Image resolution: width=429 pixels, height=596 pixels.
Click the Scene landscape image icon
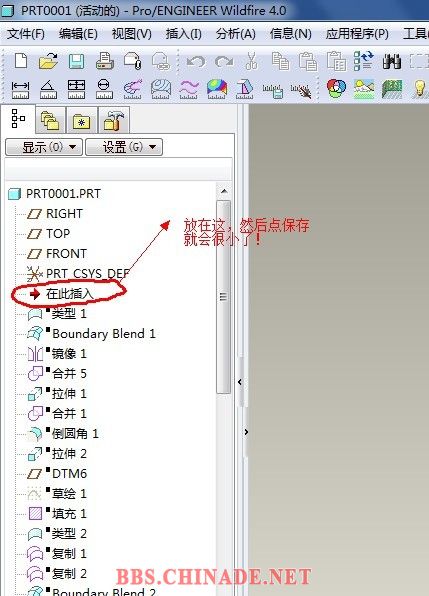click(364, 89)
